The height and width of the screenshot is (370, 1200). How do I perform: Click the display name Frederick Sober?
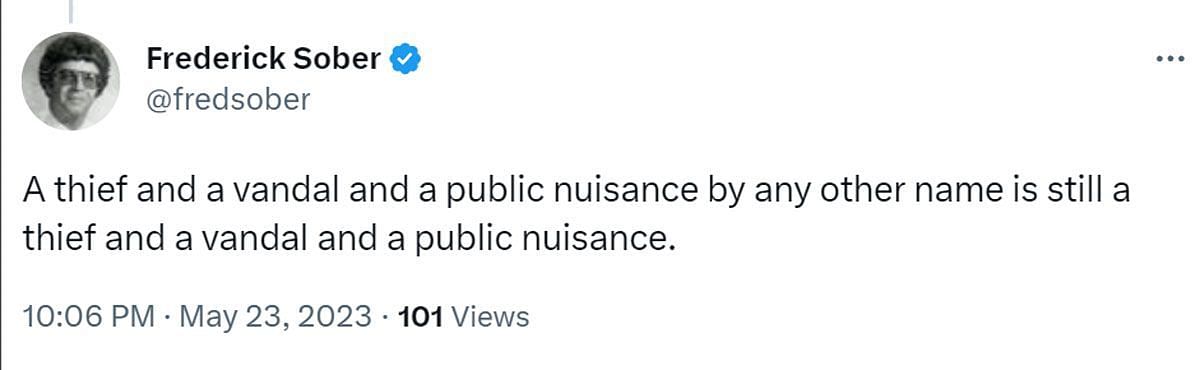(x=264, y=59)
